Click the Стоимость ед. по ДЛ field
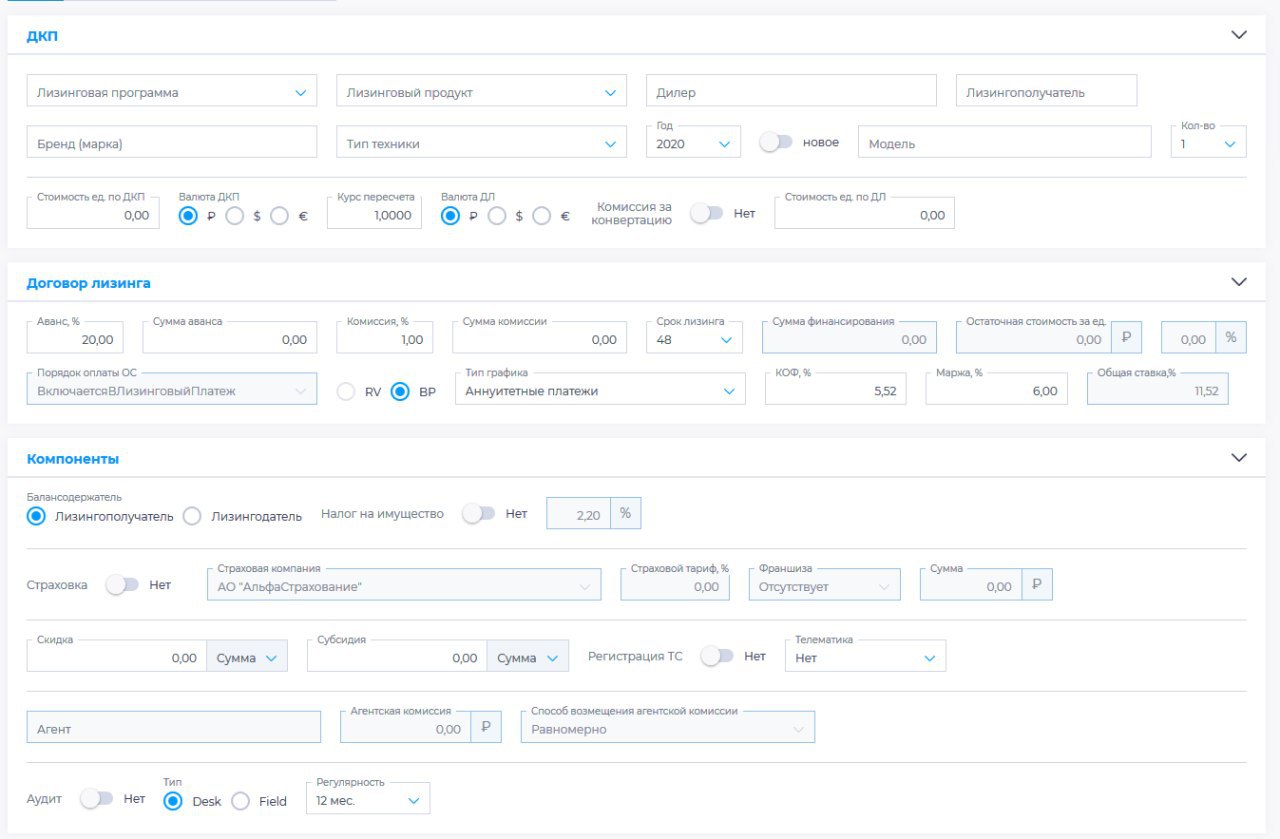Screen dimensions: 1280x839 (864, 214)
